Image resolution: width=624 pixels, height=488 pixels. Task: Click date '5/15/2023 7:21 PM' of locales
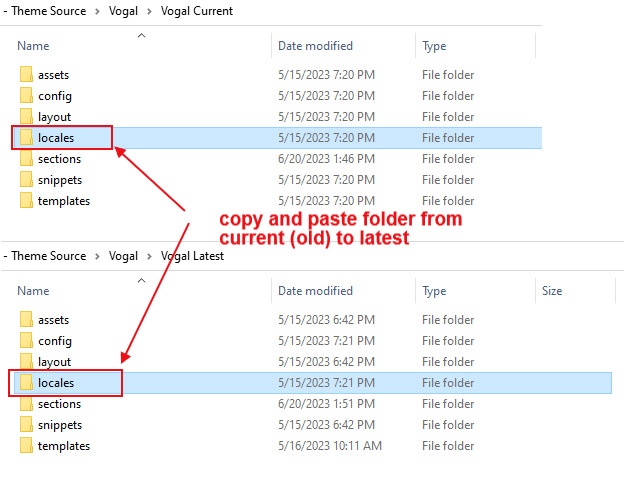click(326, 383)
